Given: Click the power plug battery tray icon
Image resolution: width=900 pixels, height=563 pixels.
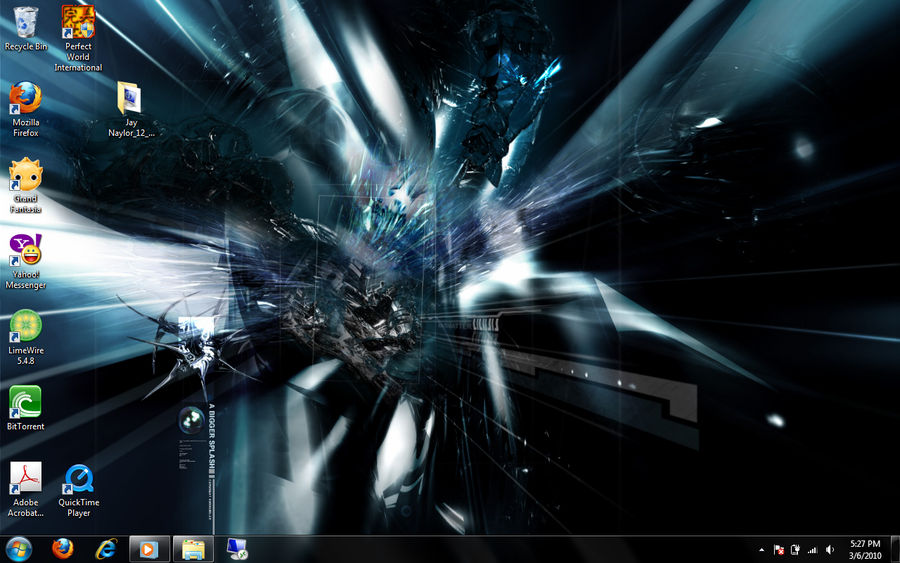Looking at the screenshot, I should click(796, 550).
